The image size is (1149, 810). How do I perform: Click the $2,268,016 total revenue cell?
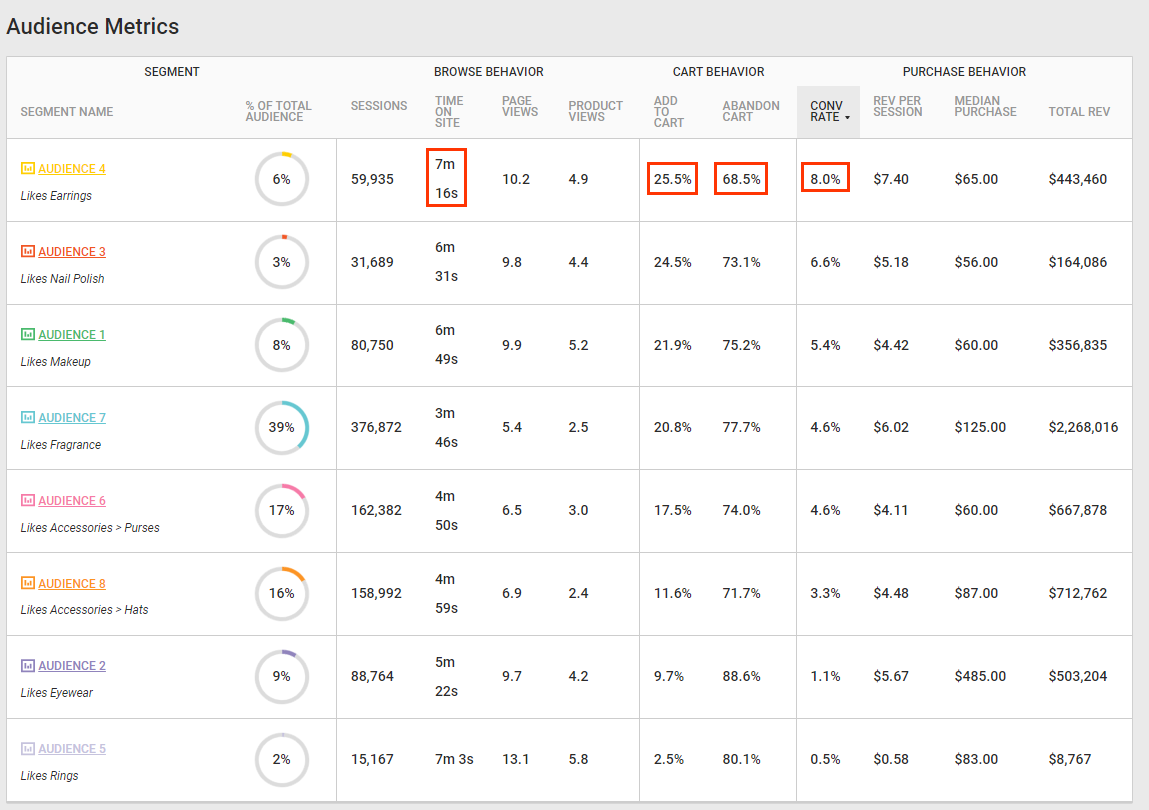pos(1083,427)
